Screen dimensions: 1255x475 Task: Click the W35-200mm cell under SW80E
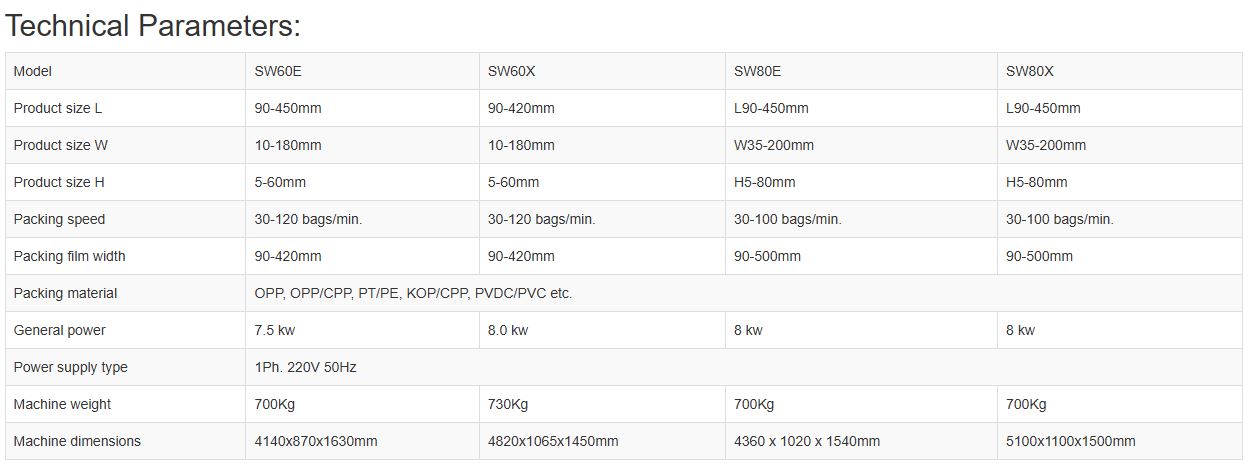click(x=861, y=145)
